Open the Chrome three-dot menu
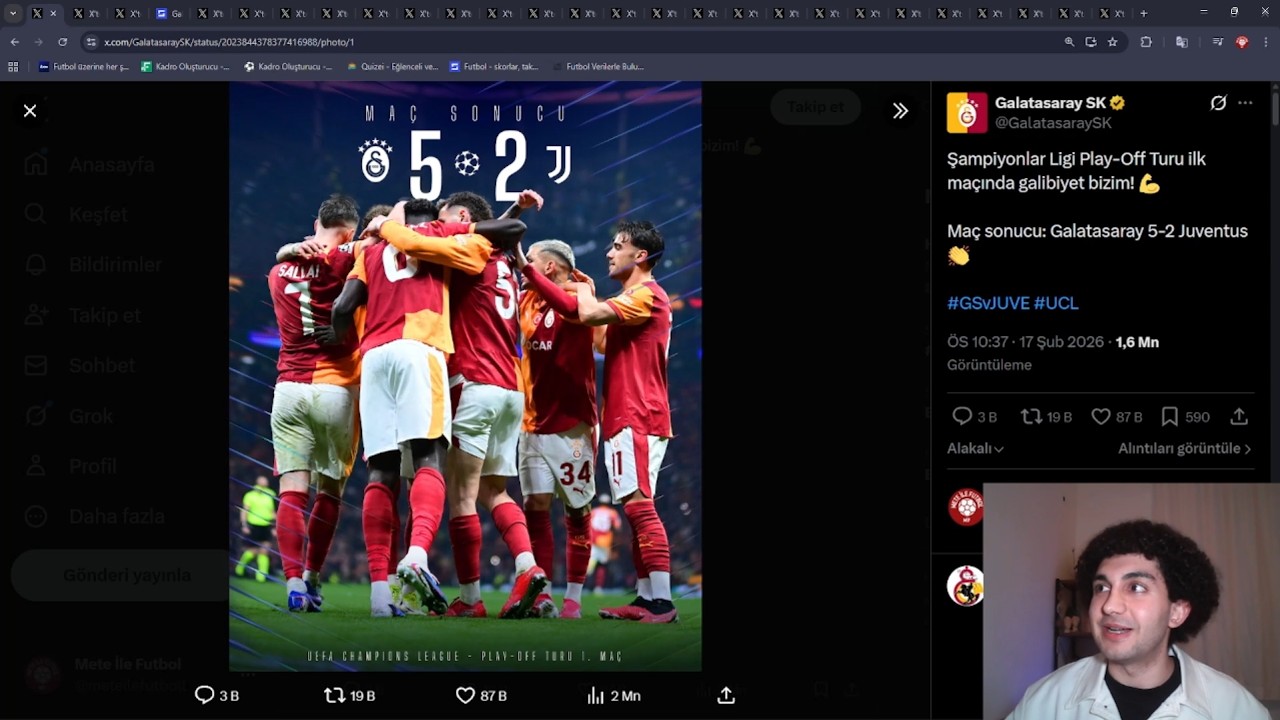 [1266, 42]
